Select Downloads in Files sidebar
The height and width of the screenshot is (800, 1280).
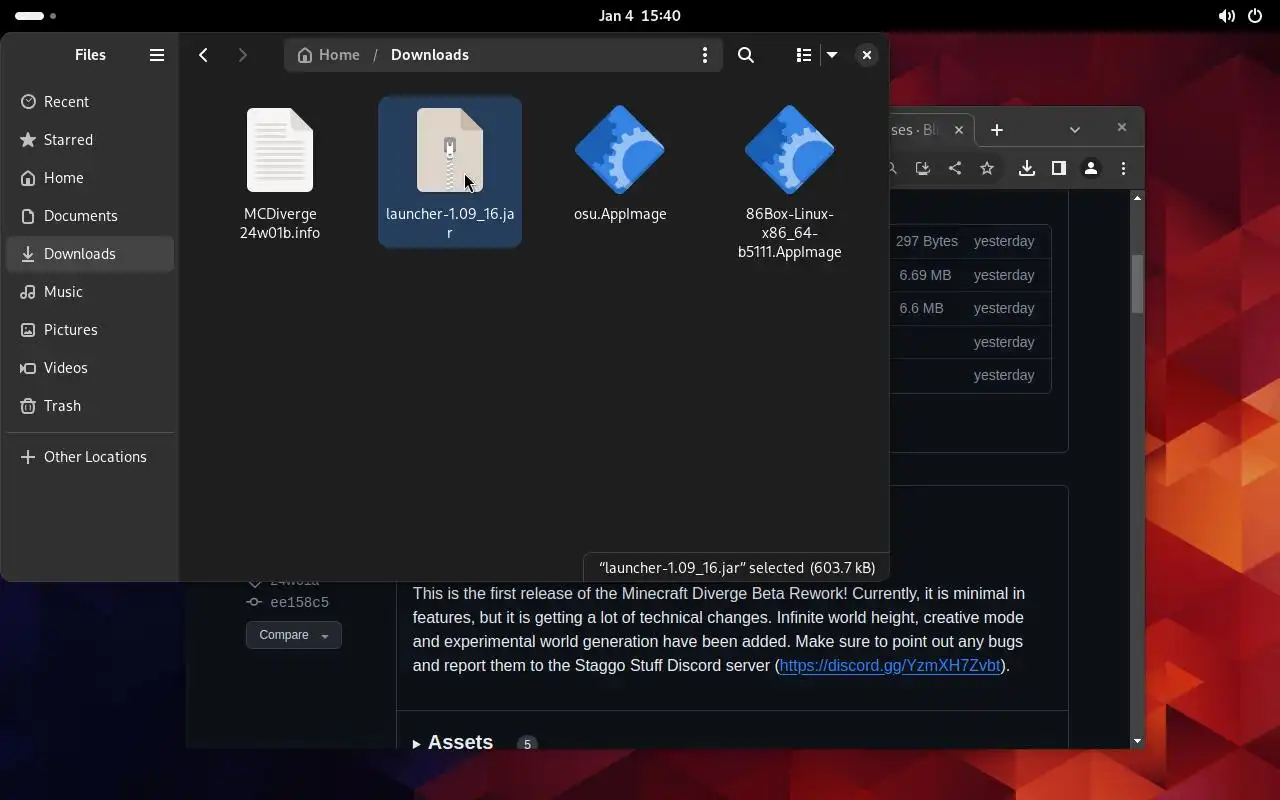click(x=90, y=254)
